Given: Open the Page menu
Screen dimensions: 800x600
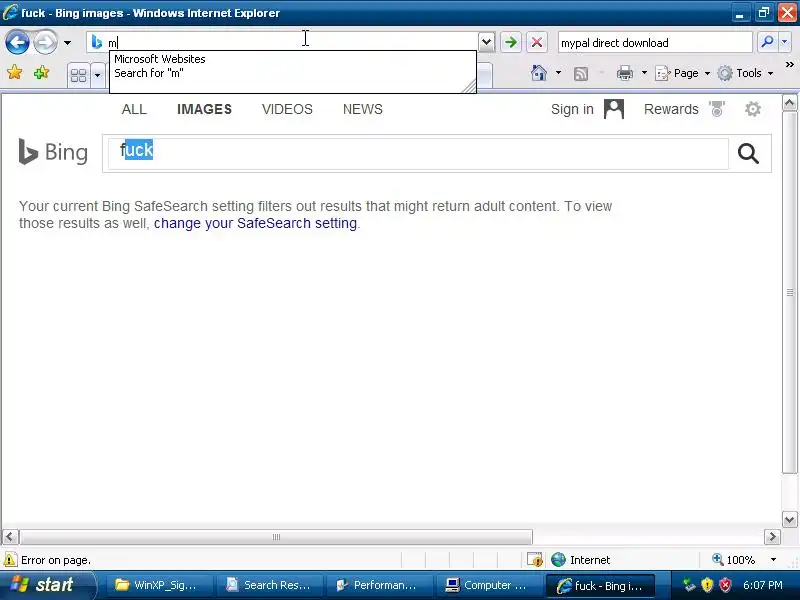Looking at the screenshot, I should coord(682,73).
